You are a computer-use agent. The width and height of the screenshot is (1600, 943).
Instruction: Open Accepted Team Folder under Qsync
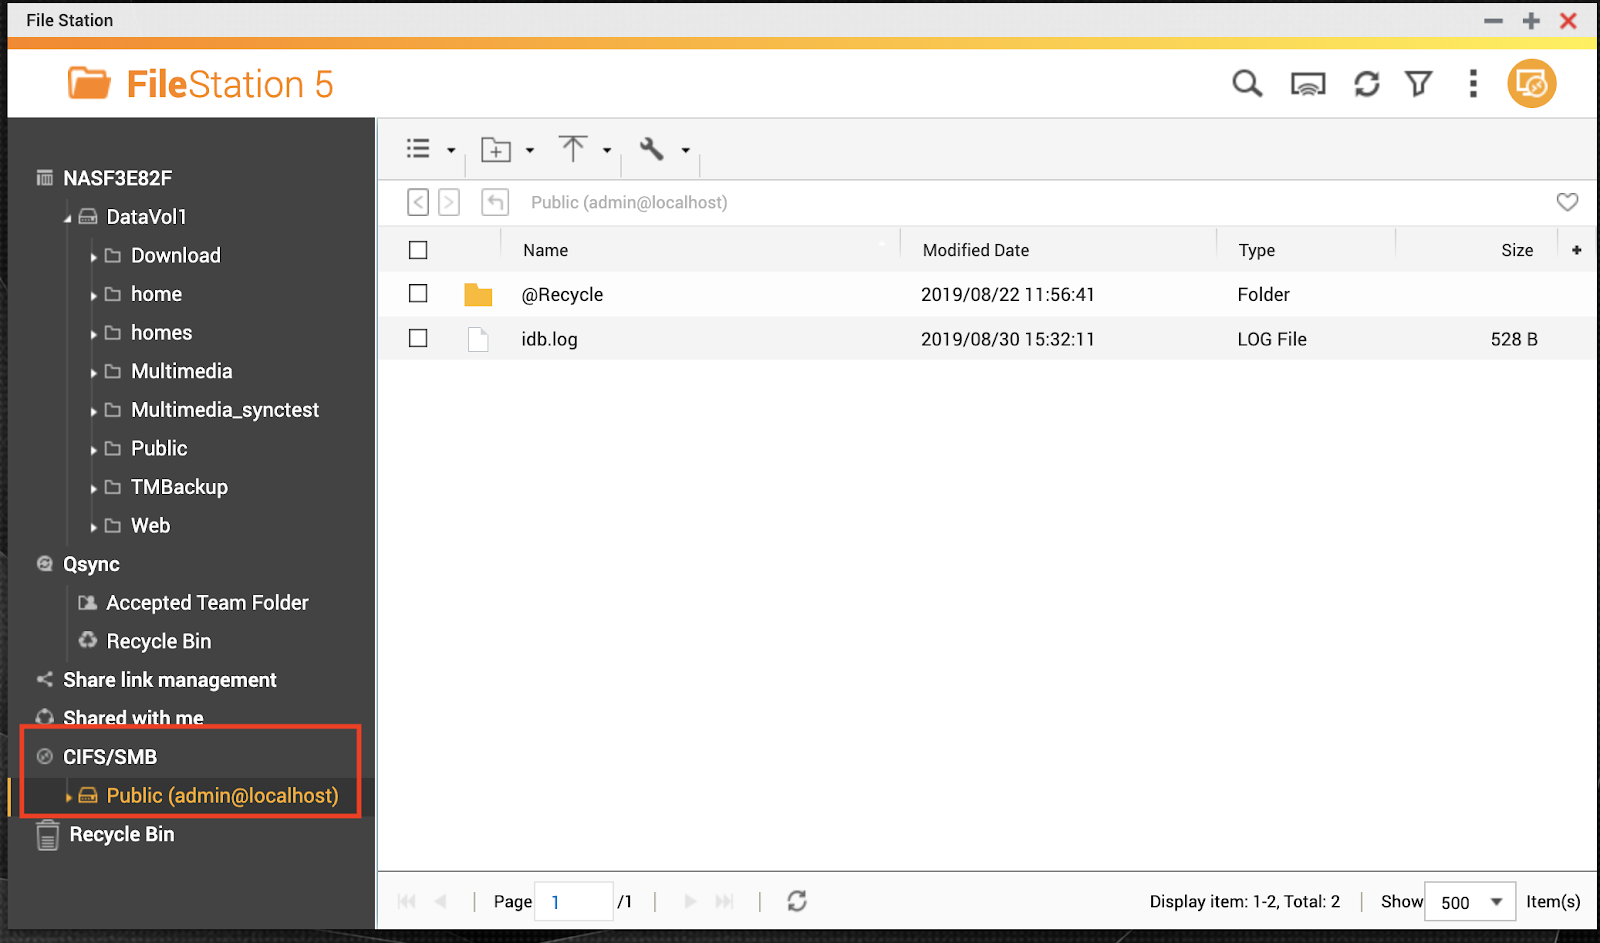pyautogui.click(x=207, y=603)
